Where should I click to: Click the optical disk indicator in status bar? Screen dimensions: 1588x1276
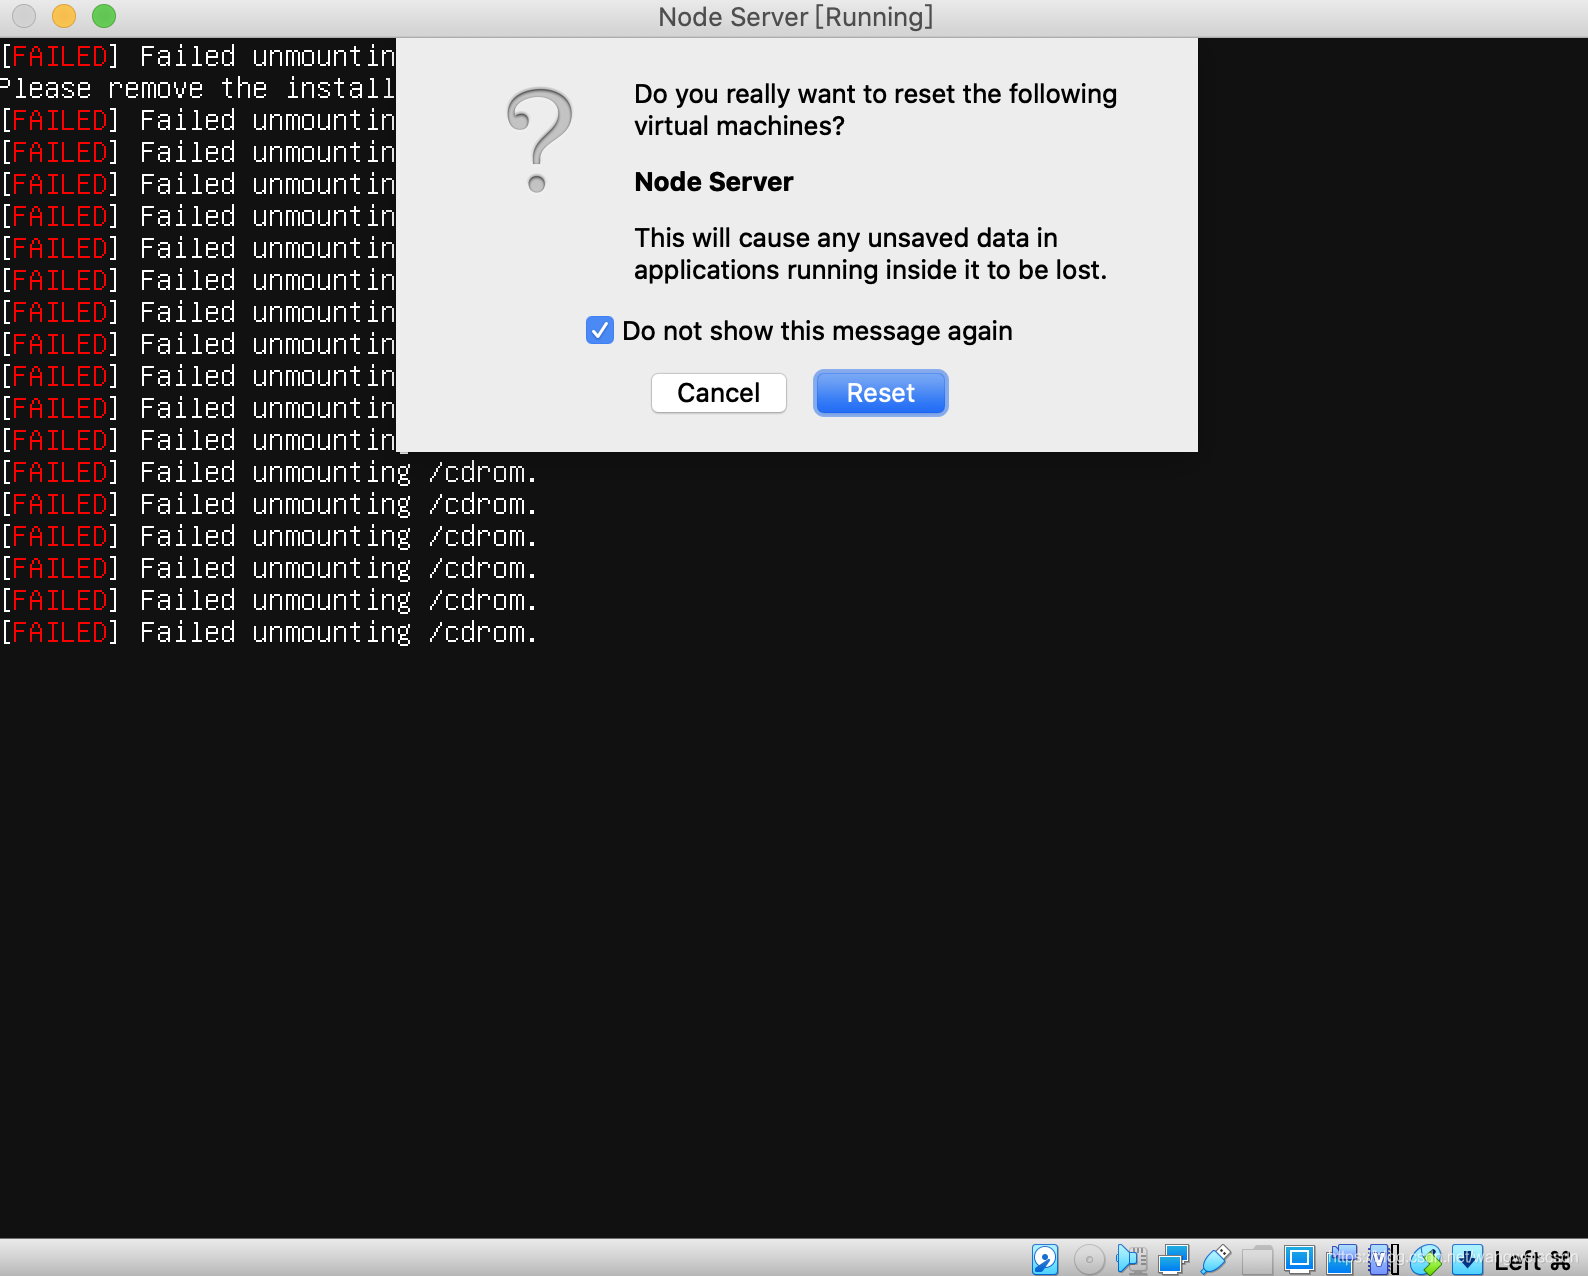pos(1088,1259)
